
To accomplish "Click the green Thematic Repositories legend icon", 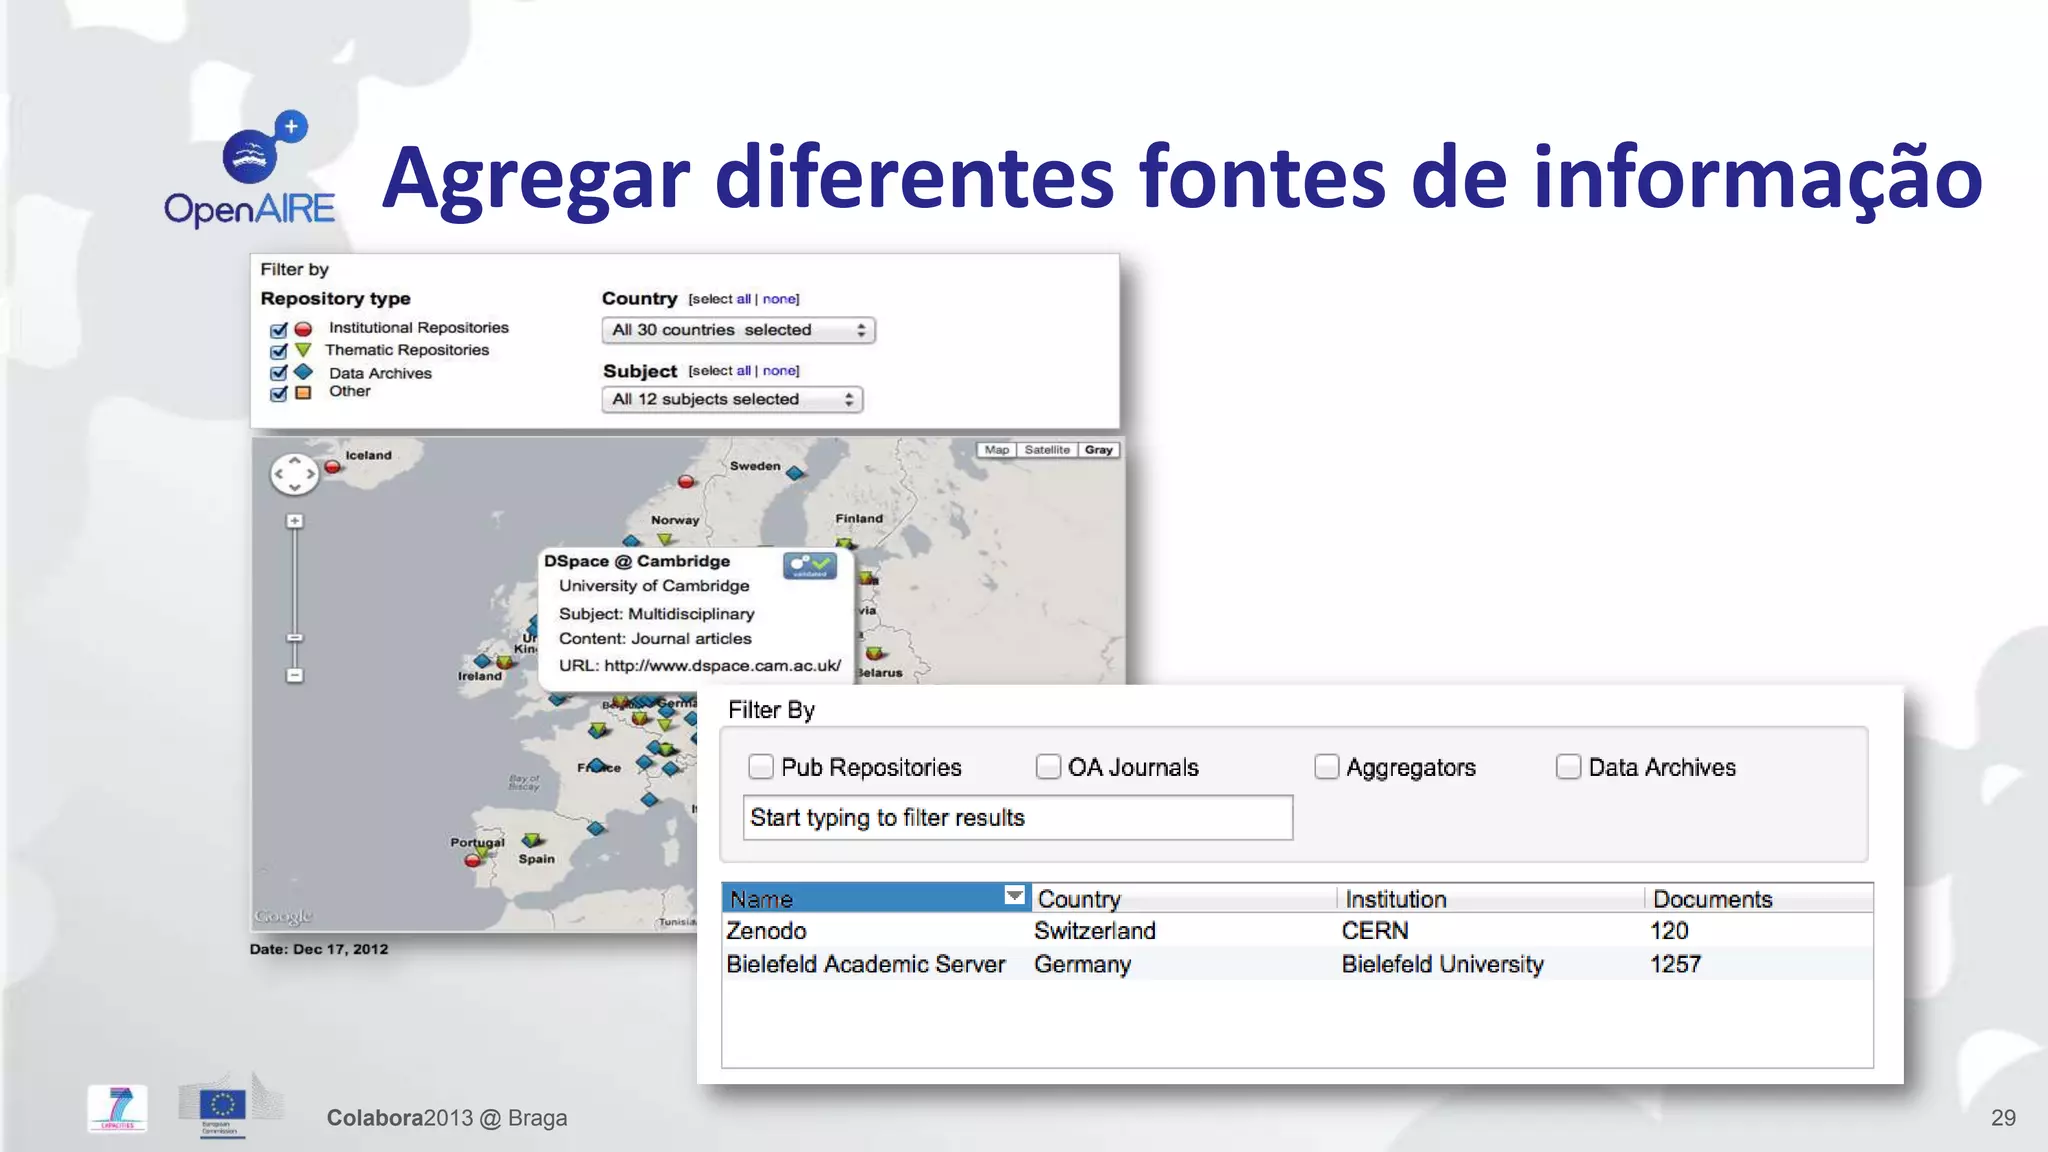I will point(303,350).
